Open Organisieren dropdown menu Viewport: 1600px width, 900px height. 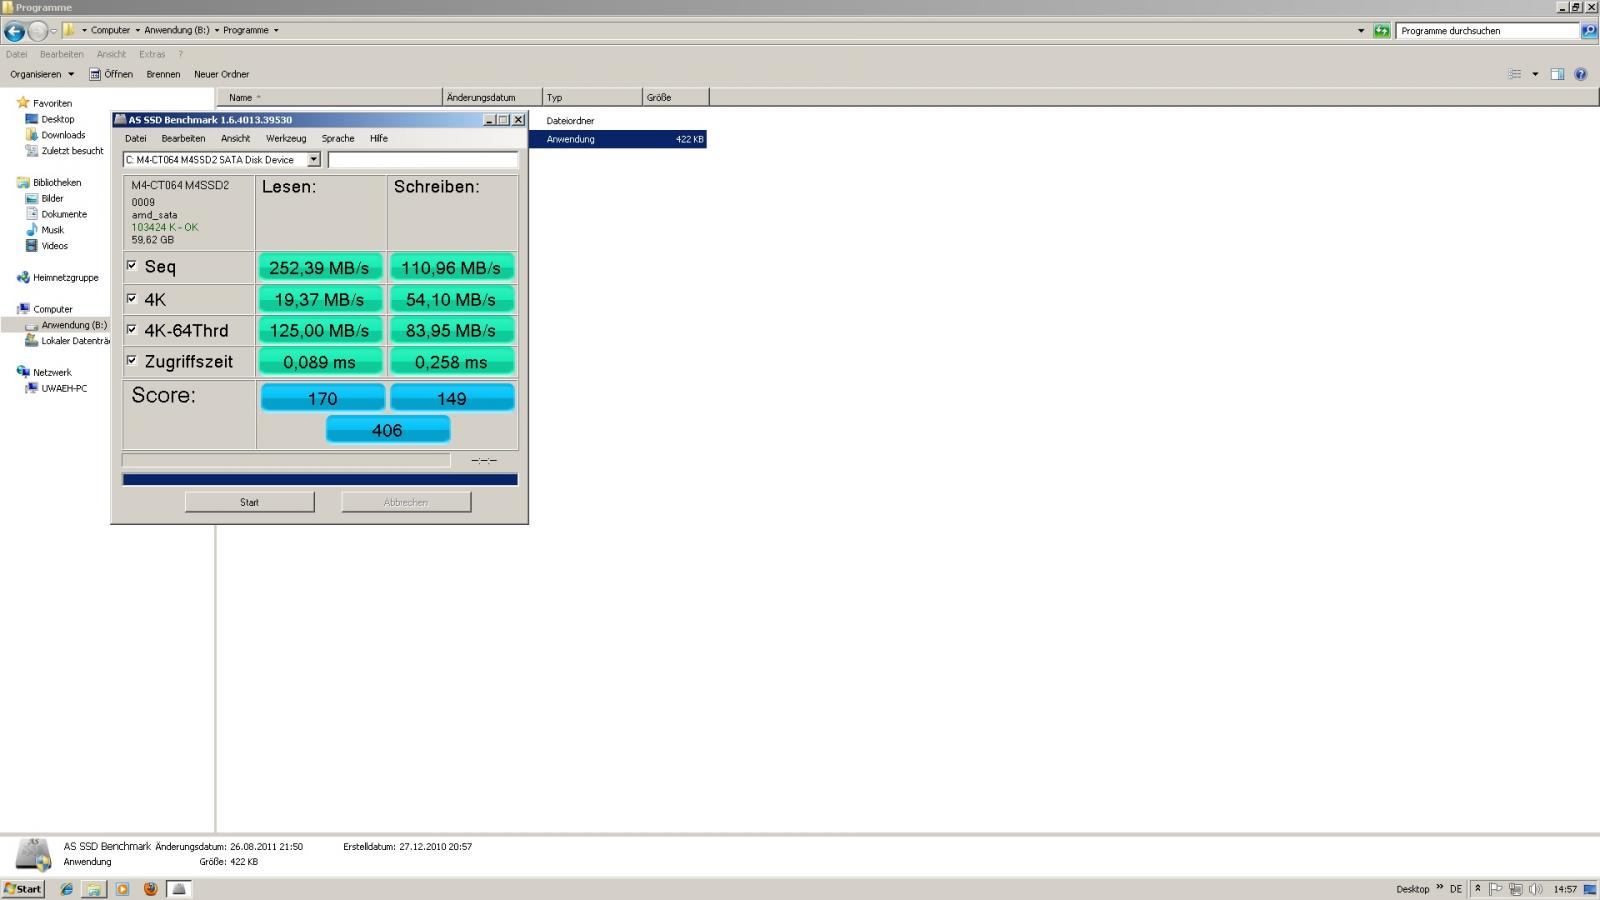click(x=42, y=74)
